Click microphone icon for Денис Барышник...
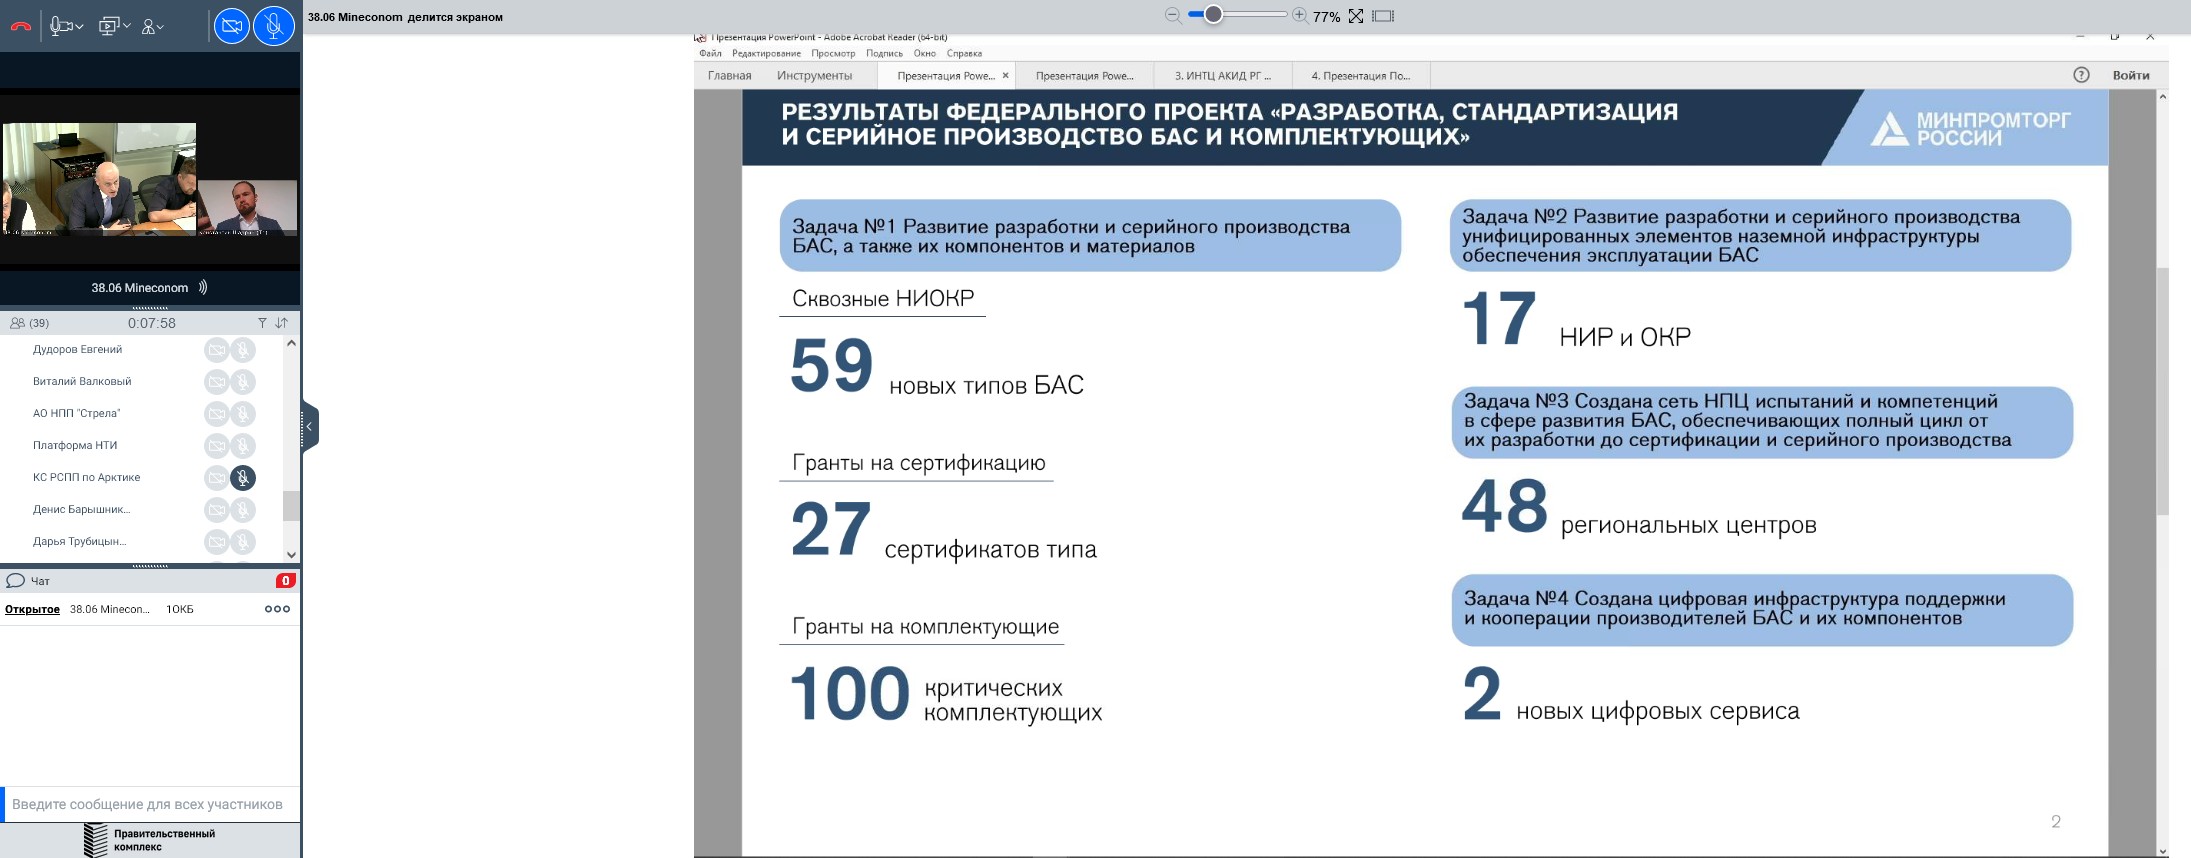This screenshot has height=858, width=2191. coord(243,510)
